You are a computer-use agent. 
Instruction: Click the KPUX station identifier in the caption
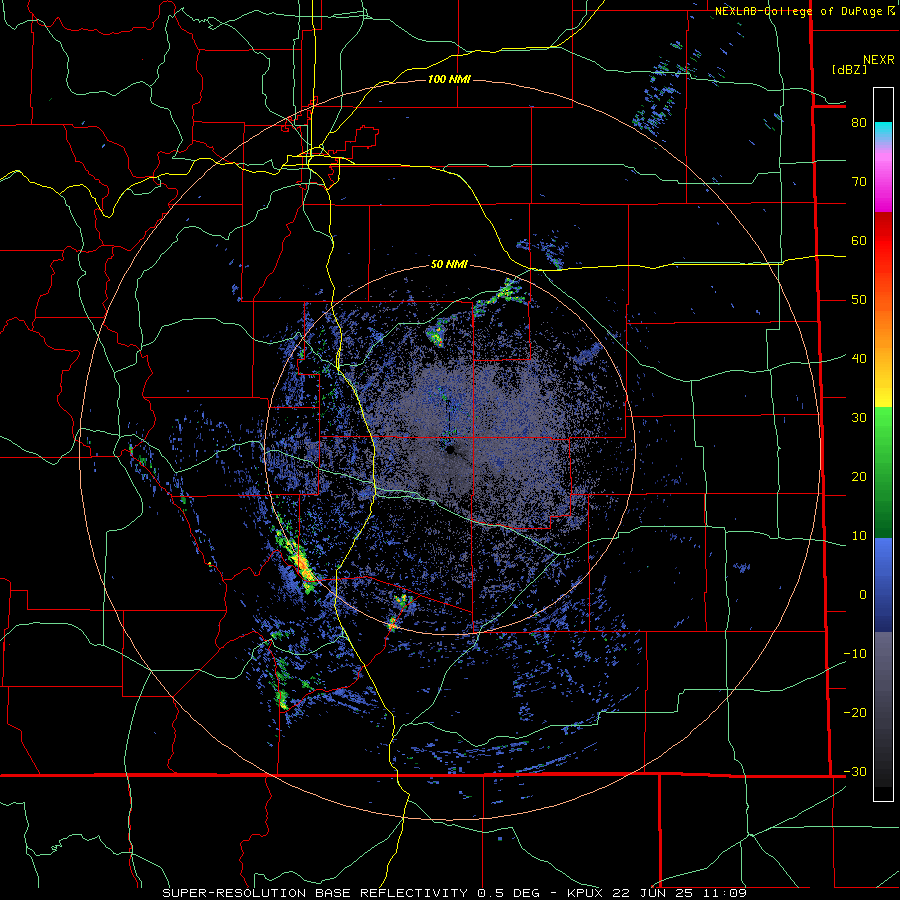point(585,893)
